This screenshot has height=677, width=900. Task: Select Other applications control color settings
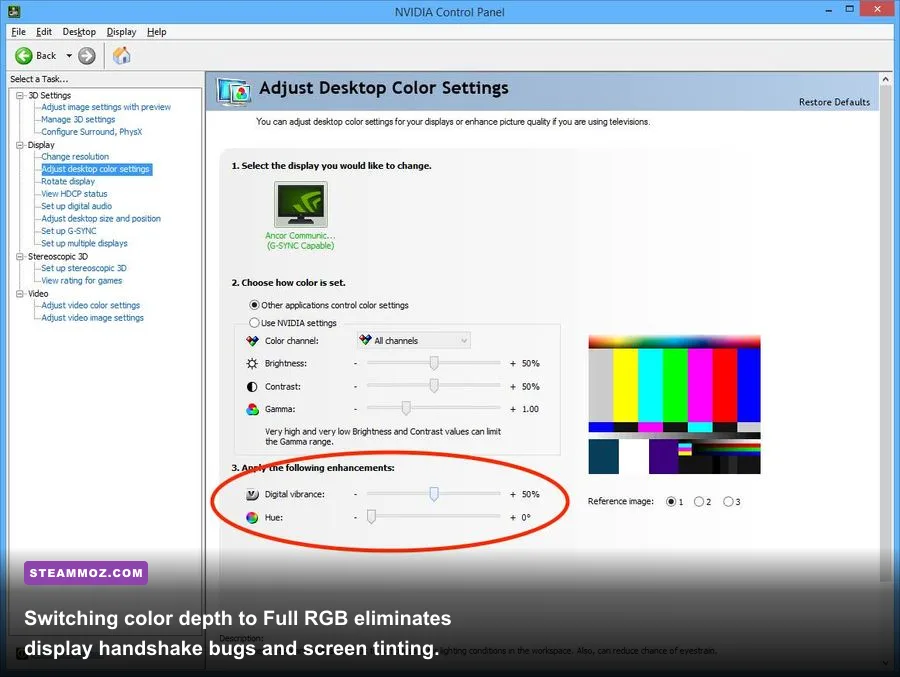(x=254, y=305)
